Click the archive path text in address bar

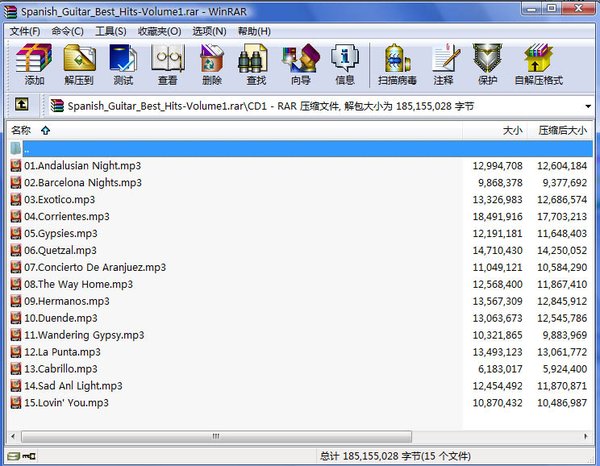click(271, 106)
